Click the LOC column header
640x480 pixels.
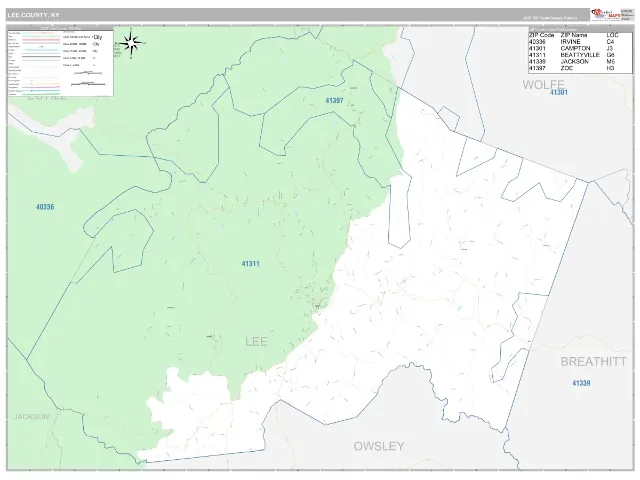pyautogui.click(x=612, y=36)
